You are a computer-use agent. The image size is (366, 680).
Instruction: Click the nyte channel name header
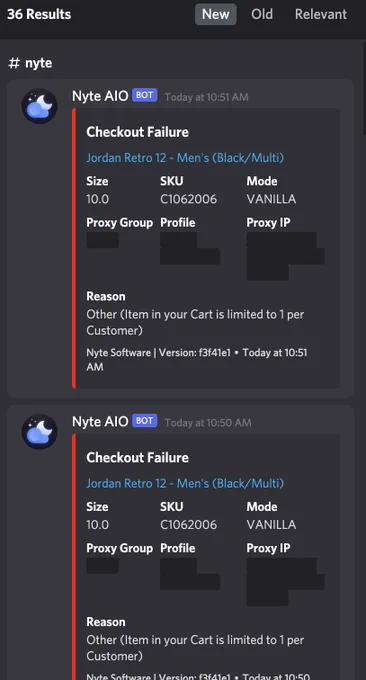[x=39, y=63]
